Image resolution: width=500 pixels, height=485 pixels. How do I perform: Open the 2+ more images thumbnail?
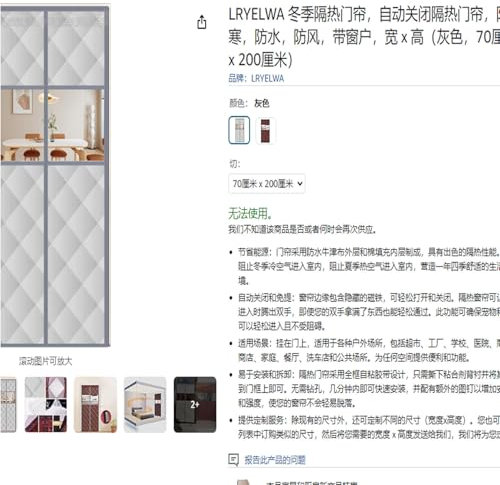[x=195, y=405]
